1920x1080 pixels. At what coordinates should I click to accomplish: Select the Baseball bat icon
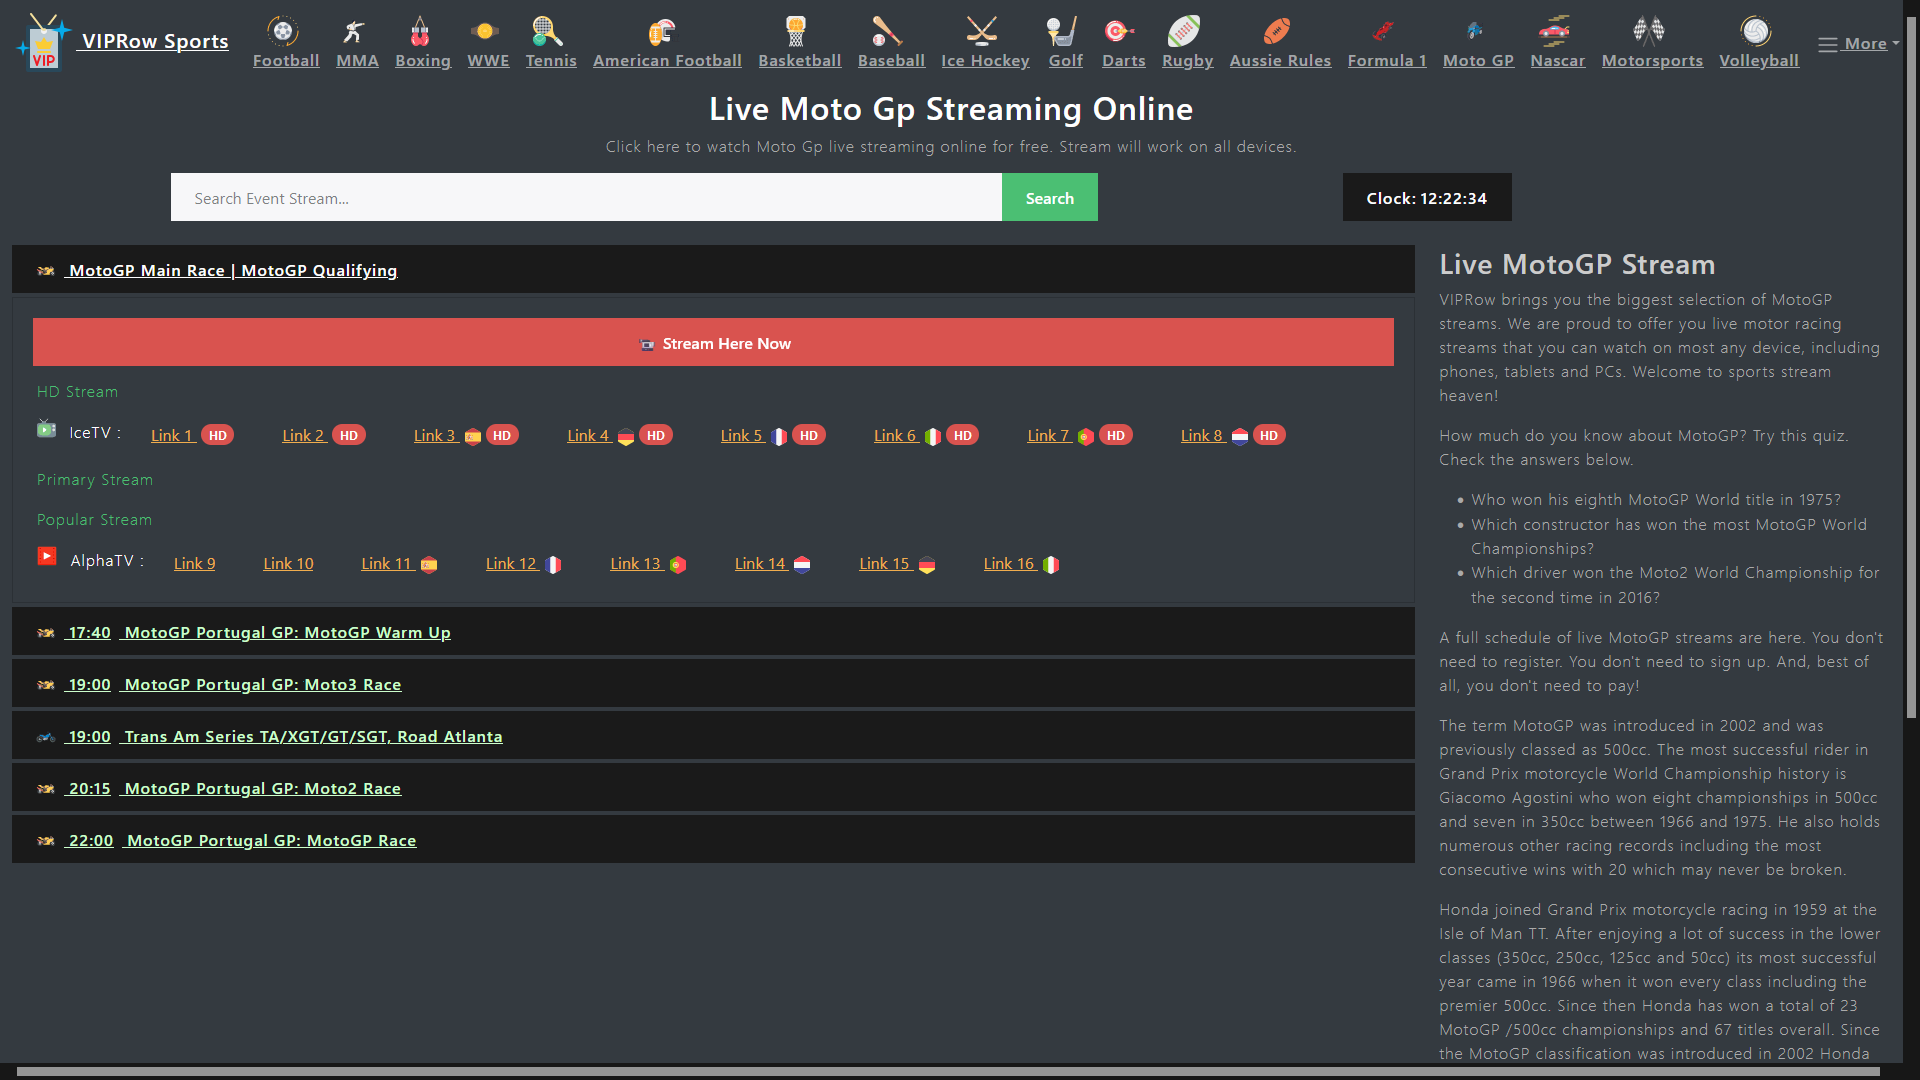tap(887, 31)
